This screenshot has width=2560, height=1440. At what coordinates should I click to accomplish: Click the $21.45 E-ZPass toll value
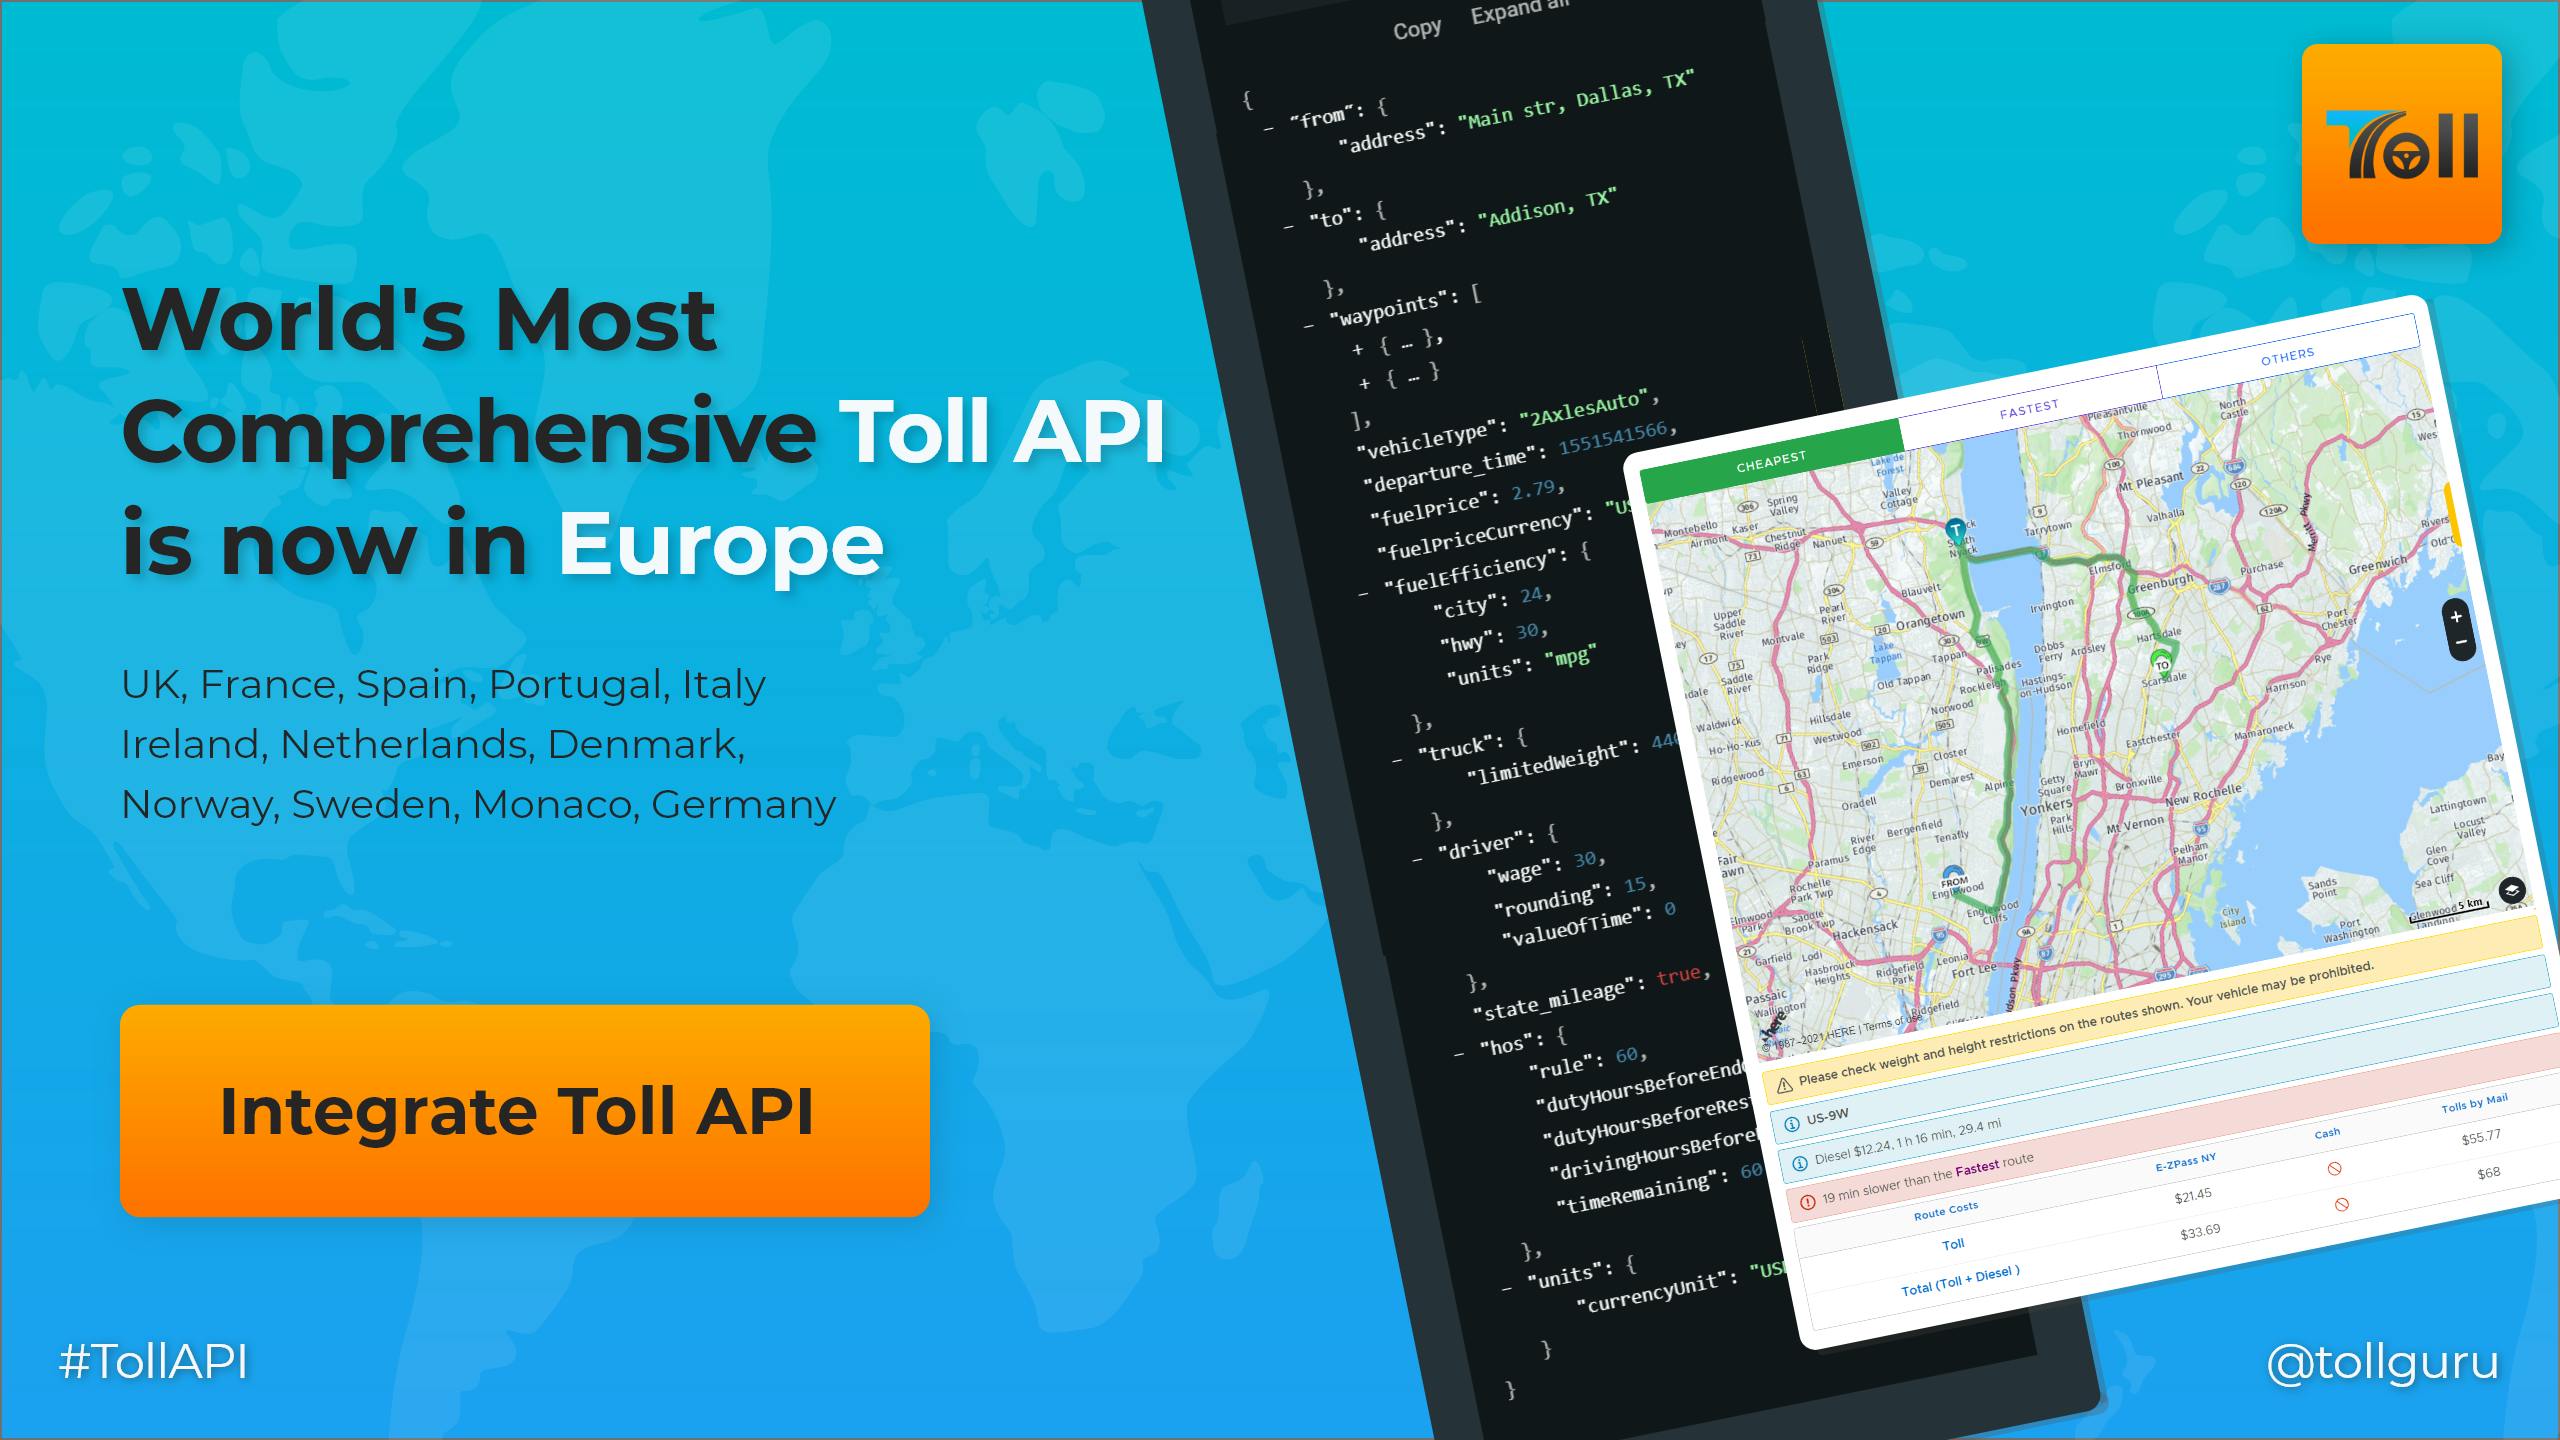(x=2193, y=1196)
